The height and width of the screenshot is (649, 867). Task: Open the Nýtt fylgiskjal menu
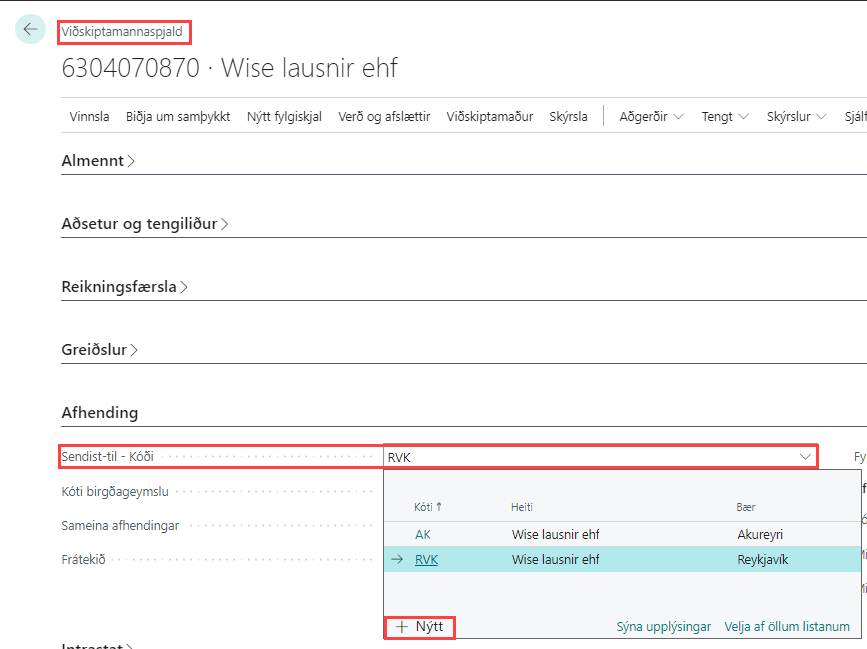(284, 116)
